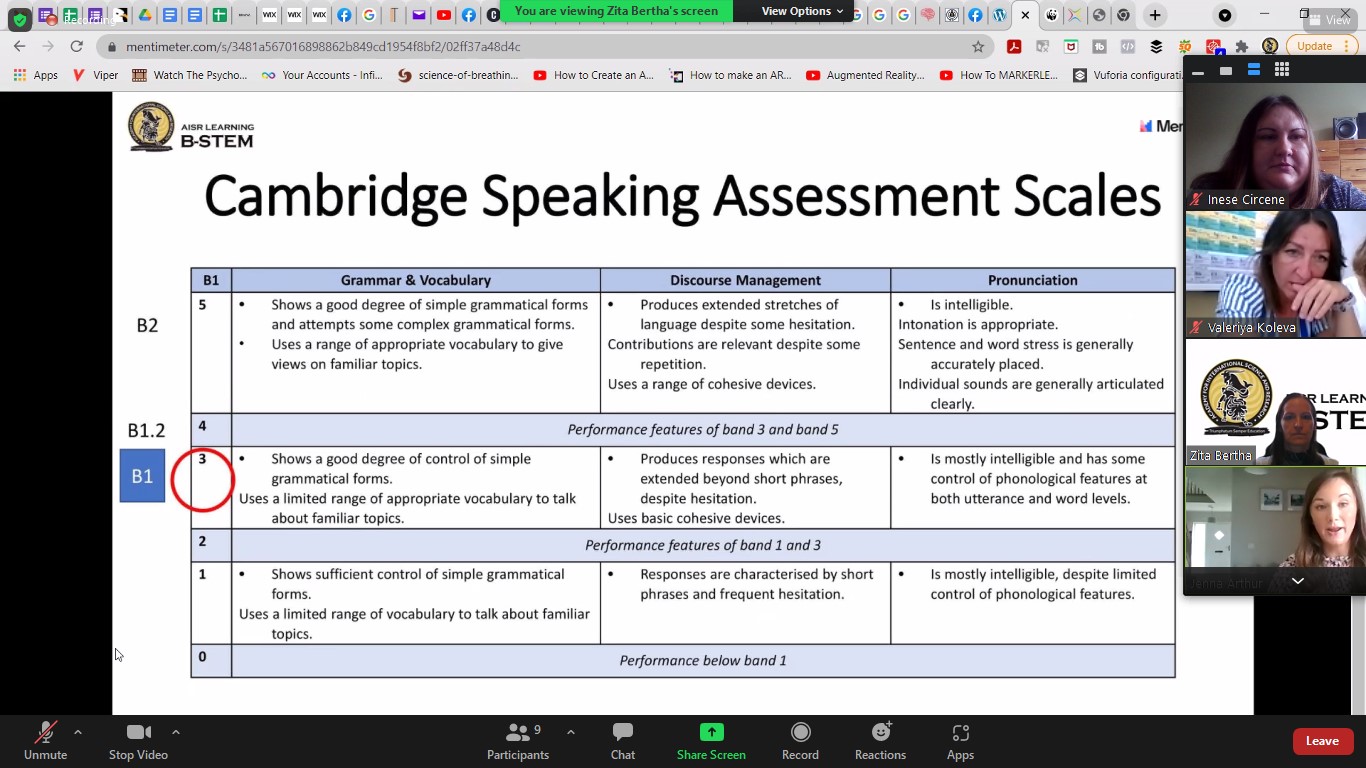1366x768 pixels.
Task: Open the View Options dropdown
Action: 802,11
